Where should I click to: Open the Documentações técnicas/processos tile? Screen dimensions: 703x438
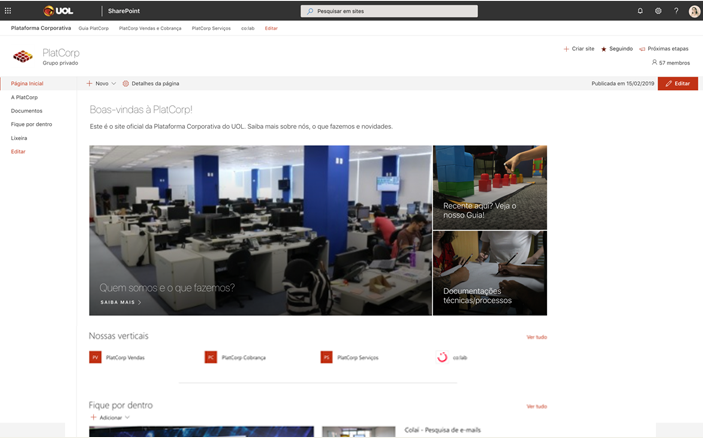490,273
